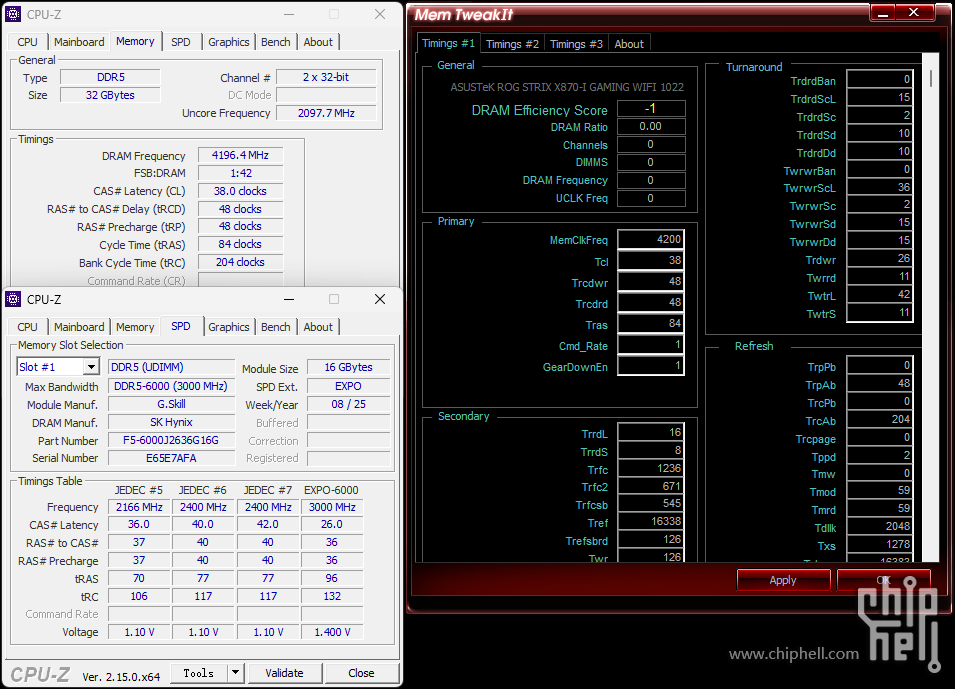Open the About tab in the CPU-Z Memory window
The image size is (955, 689).
[318, 42]
